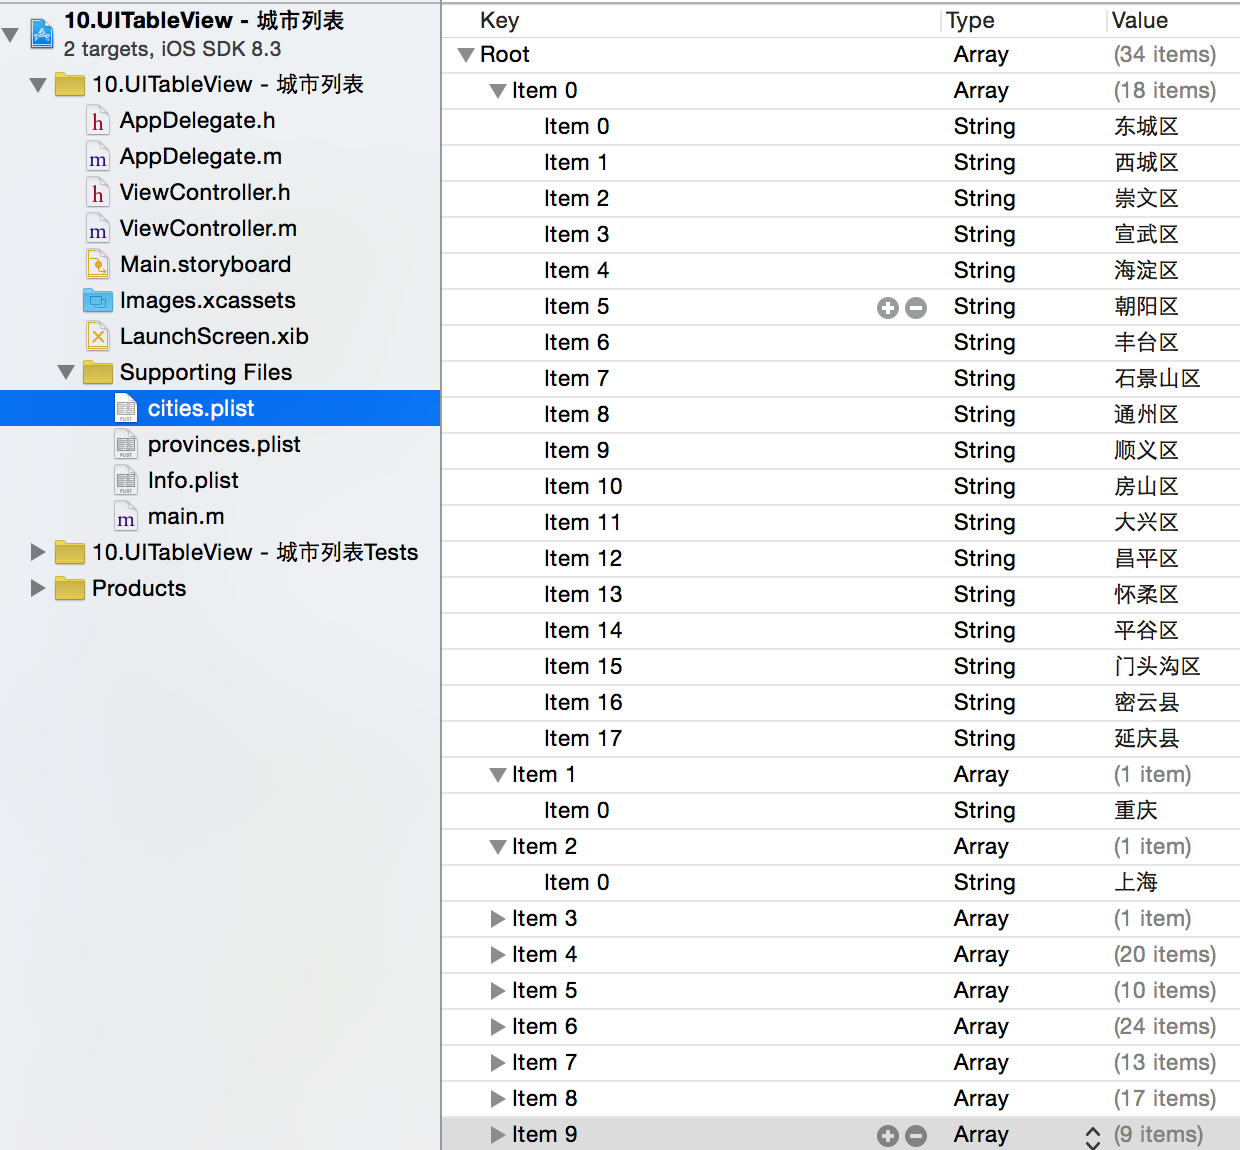The image size is (1240, 1150).
Task: Collapse the 18-item Item 0 array
Action: tap(498, 91)
